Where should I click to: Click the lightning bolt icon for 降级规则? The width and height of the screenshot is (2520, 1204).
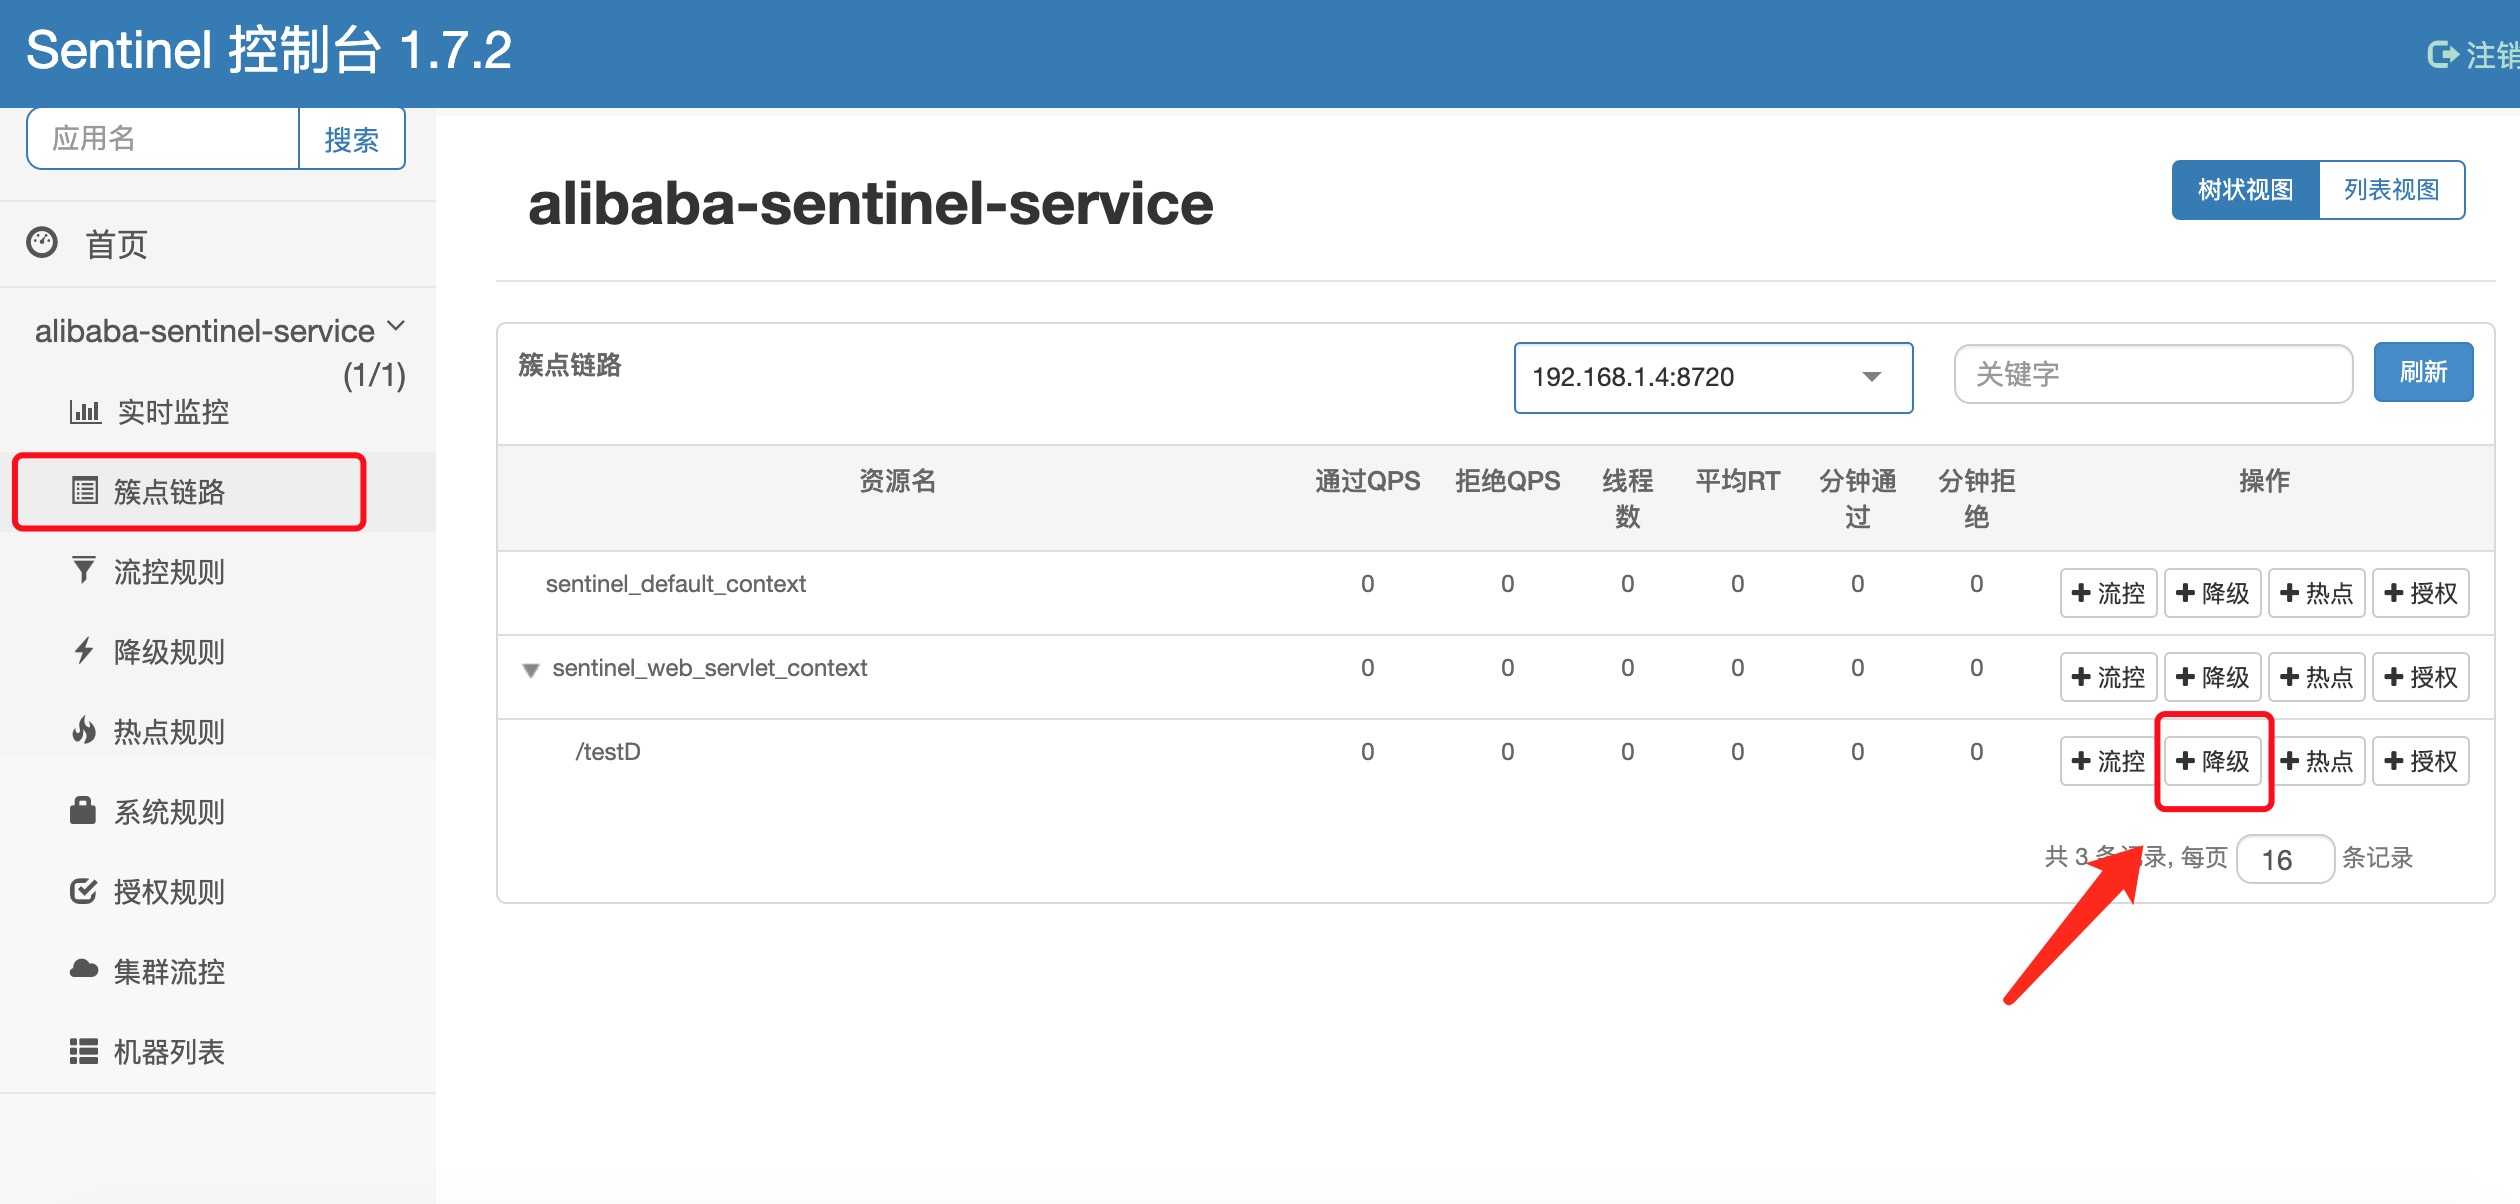84,651
